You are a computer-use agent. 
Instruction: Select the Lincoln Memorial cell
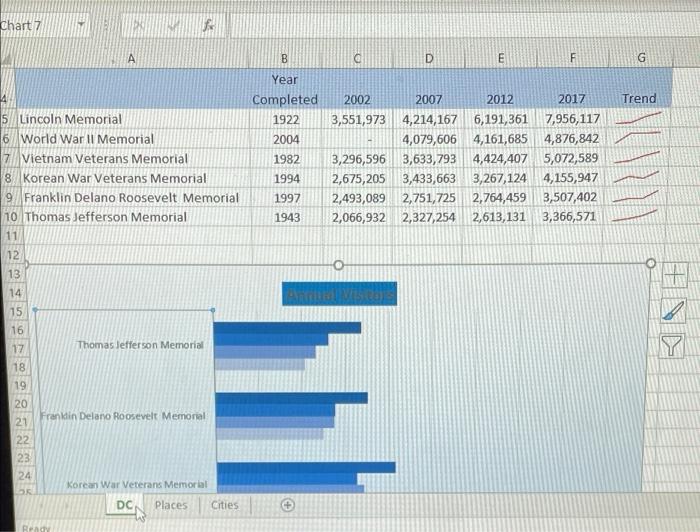(132, 120)
